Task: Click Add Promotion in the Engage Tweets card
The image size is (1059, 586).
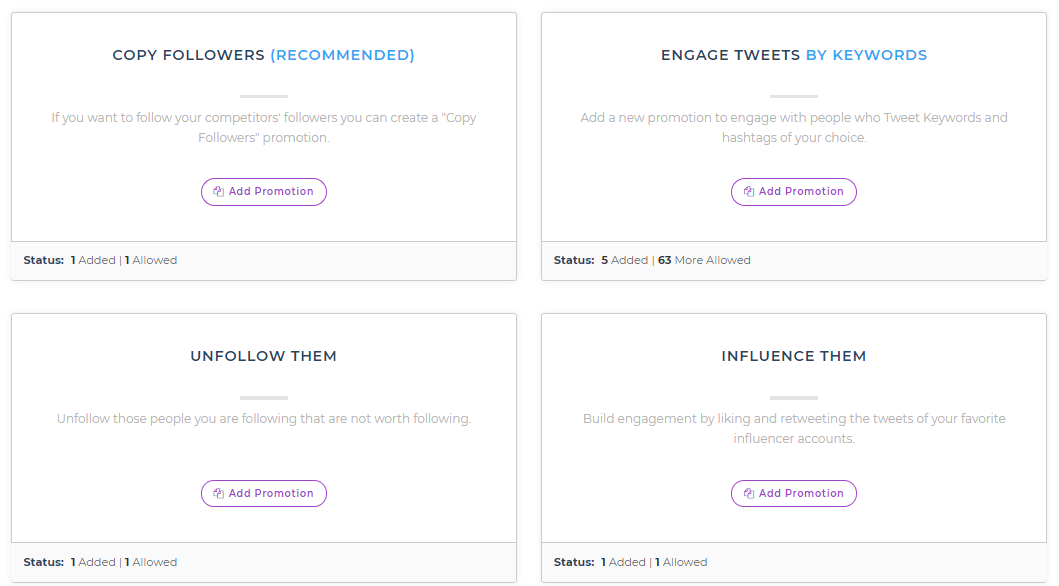Action: [x=794, y=191]
